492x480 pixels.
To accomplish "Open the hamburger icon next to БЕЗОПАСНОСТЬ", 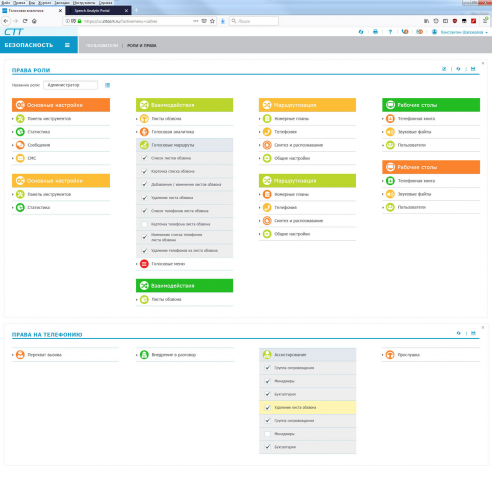I will point(67,45).
